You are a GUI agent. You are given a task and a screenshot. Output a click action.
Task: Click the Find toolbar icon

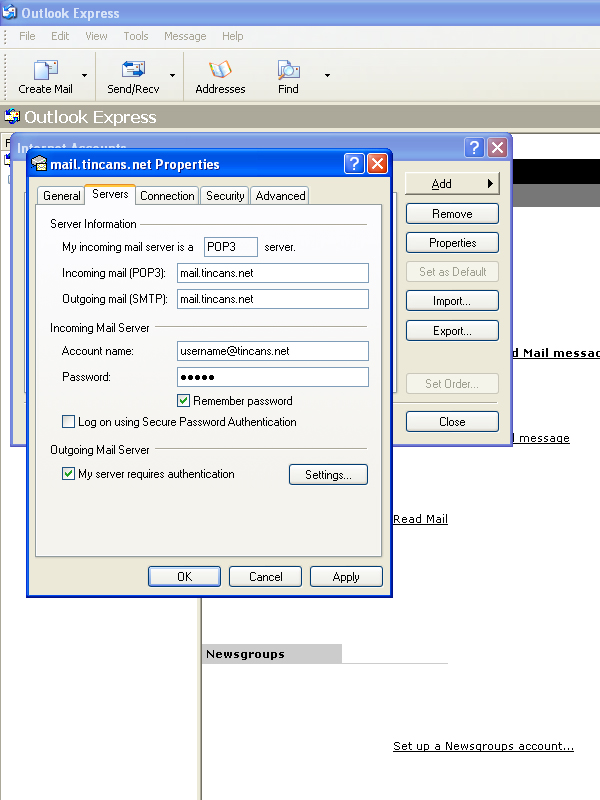tap(288, 69)
